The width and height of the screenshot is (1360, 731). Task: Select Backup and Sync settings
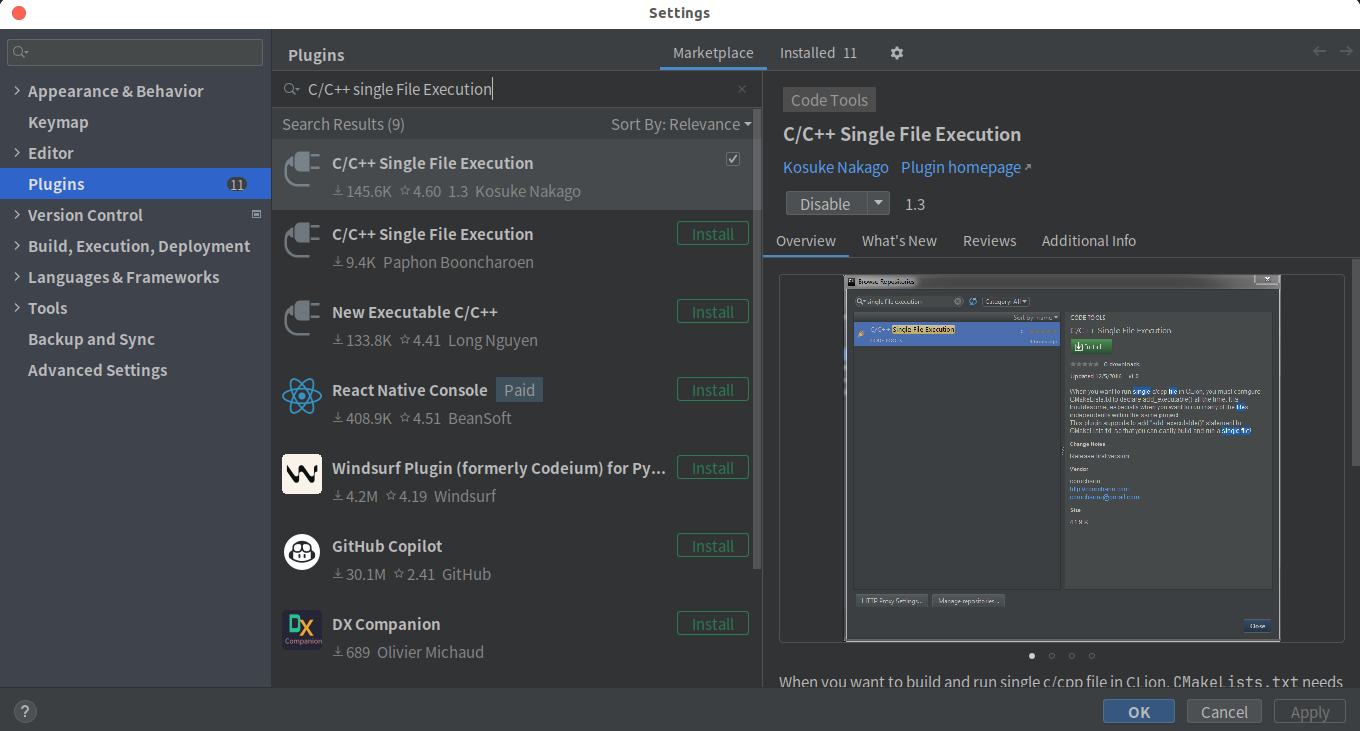coord(91,339)
